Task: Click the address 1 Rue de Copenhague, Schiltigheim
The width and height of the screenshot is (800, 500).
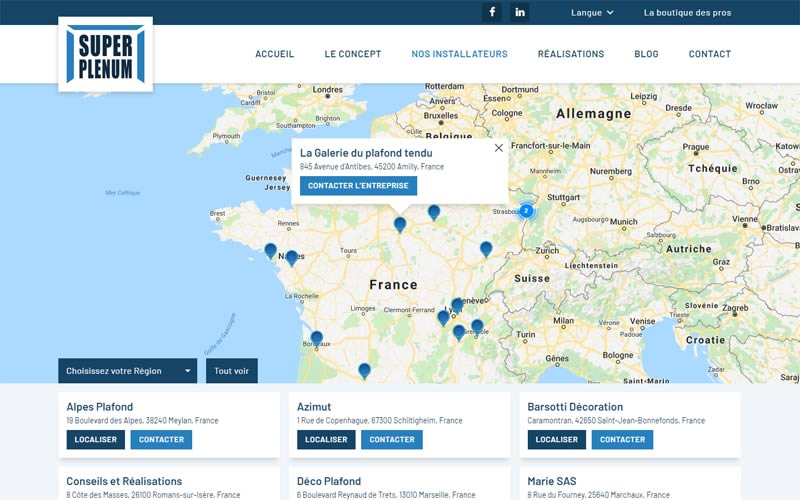Action: tap(380, 420)
